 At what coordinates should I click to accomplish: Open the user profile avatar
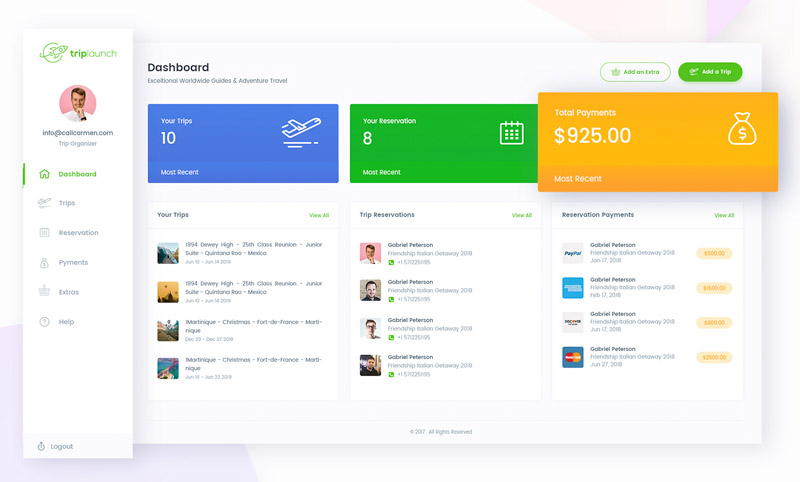pos(78,104)
